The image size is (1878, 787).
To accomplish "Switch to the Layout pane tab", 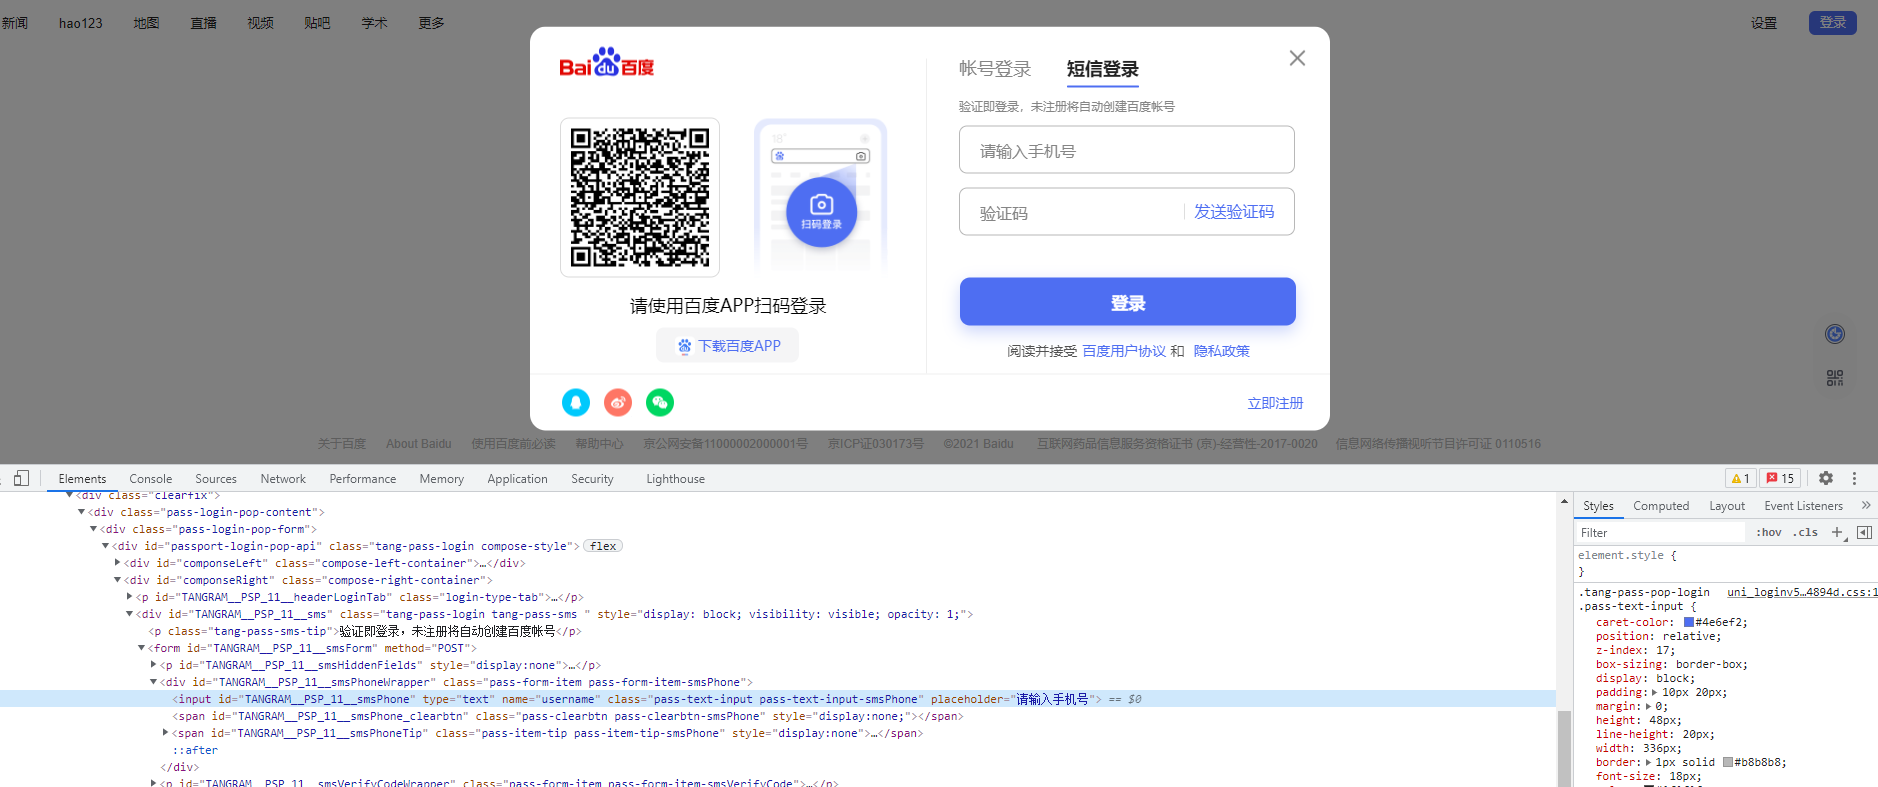I will point(1727,506).
